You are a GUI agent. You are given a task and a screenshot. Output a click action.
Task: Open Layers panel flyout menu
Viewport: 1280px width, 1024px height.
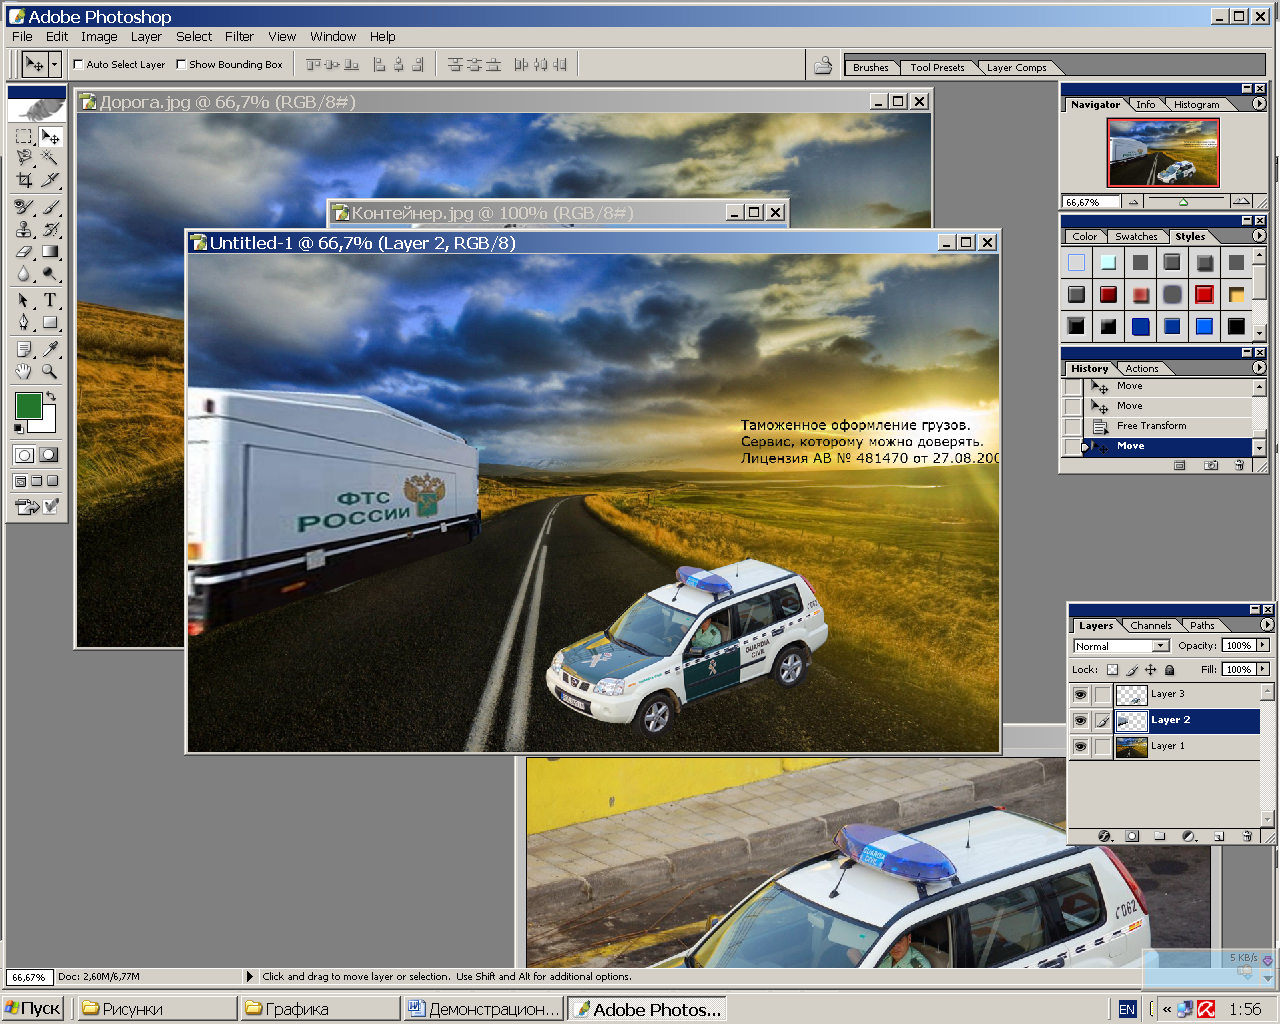(1267, 625)
